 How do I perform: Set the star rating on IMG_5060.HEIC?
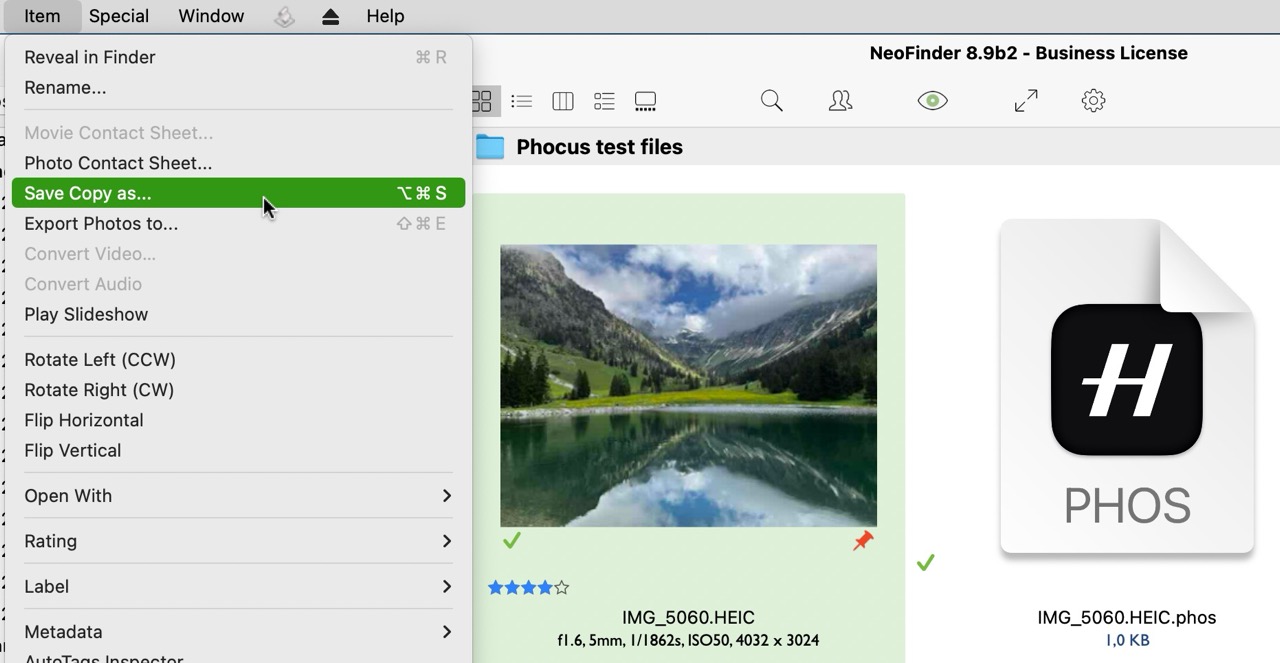(x=528, y=588)
